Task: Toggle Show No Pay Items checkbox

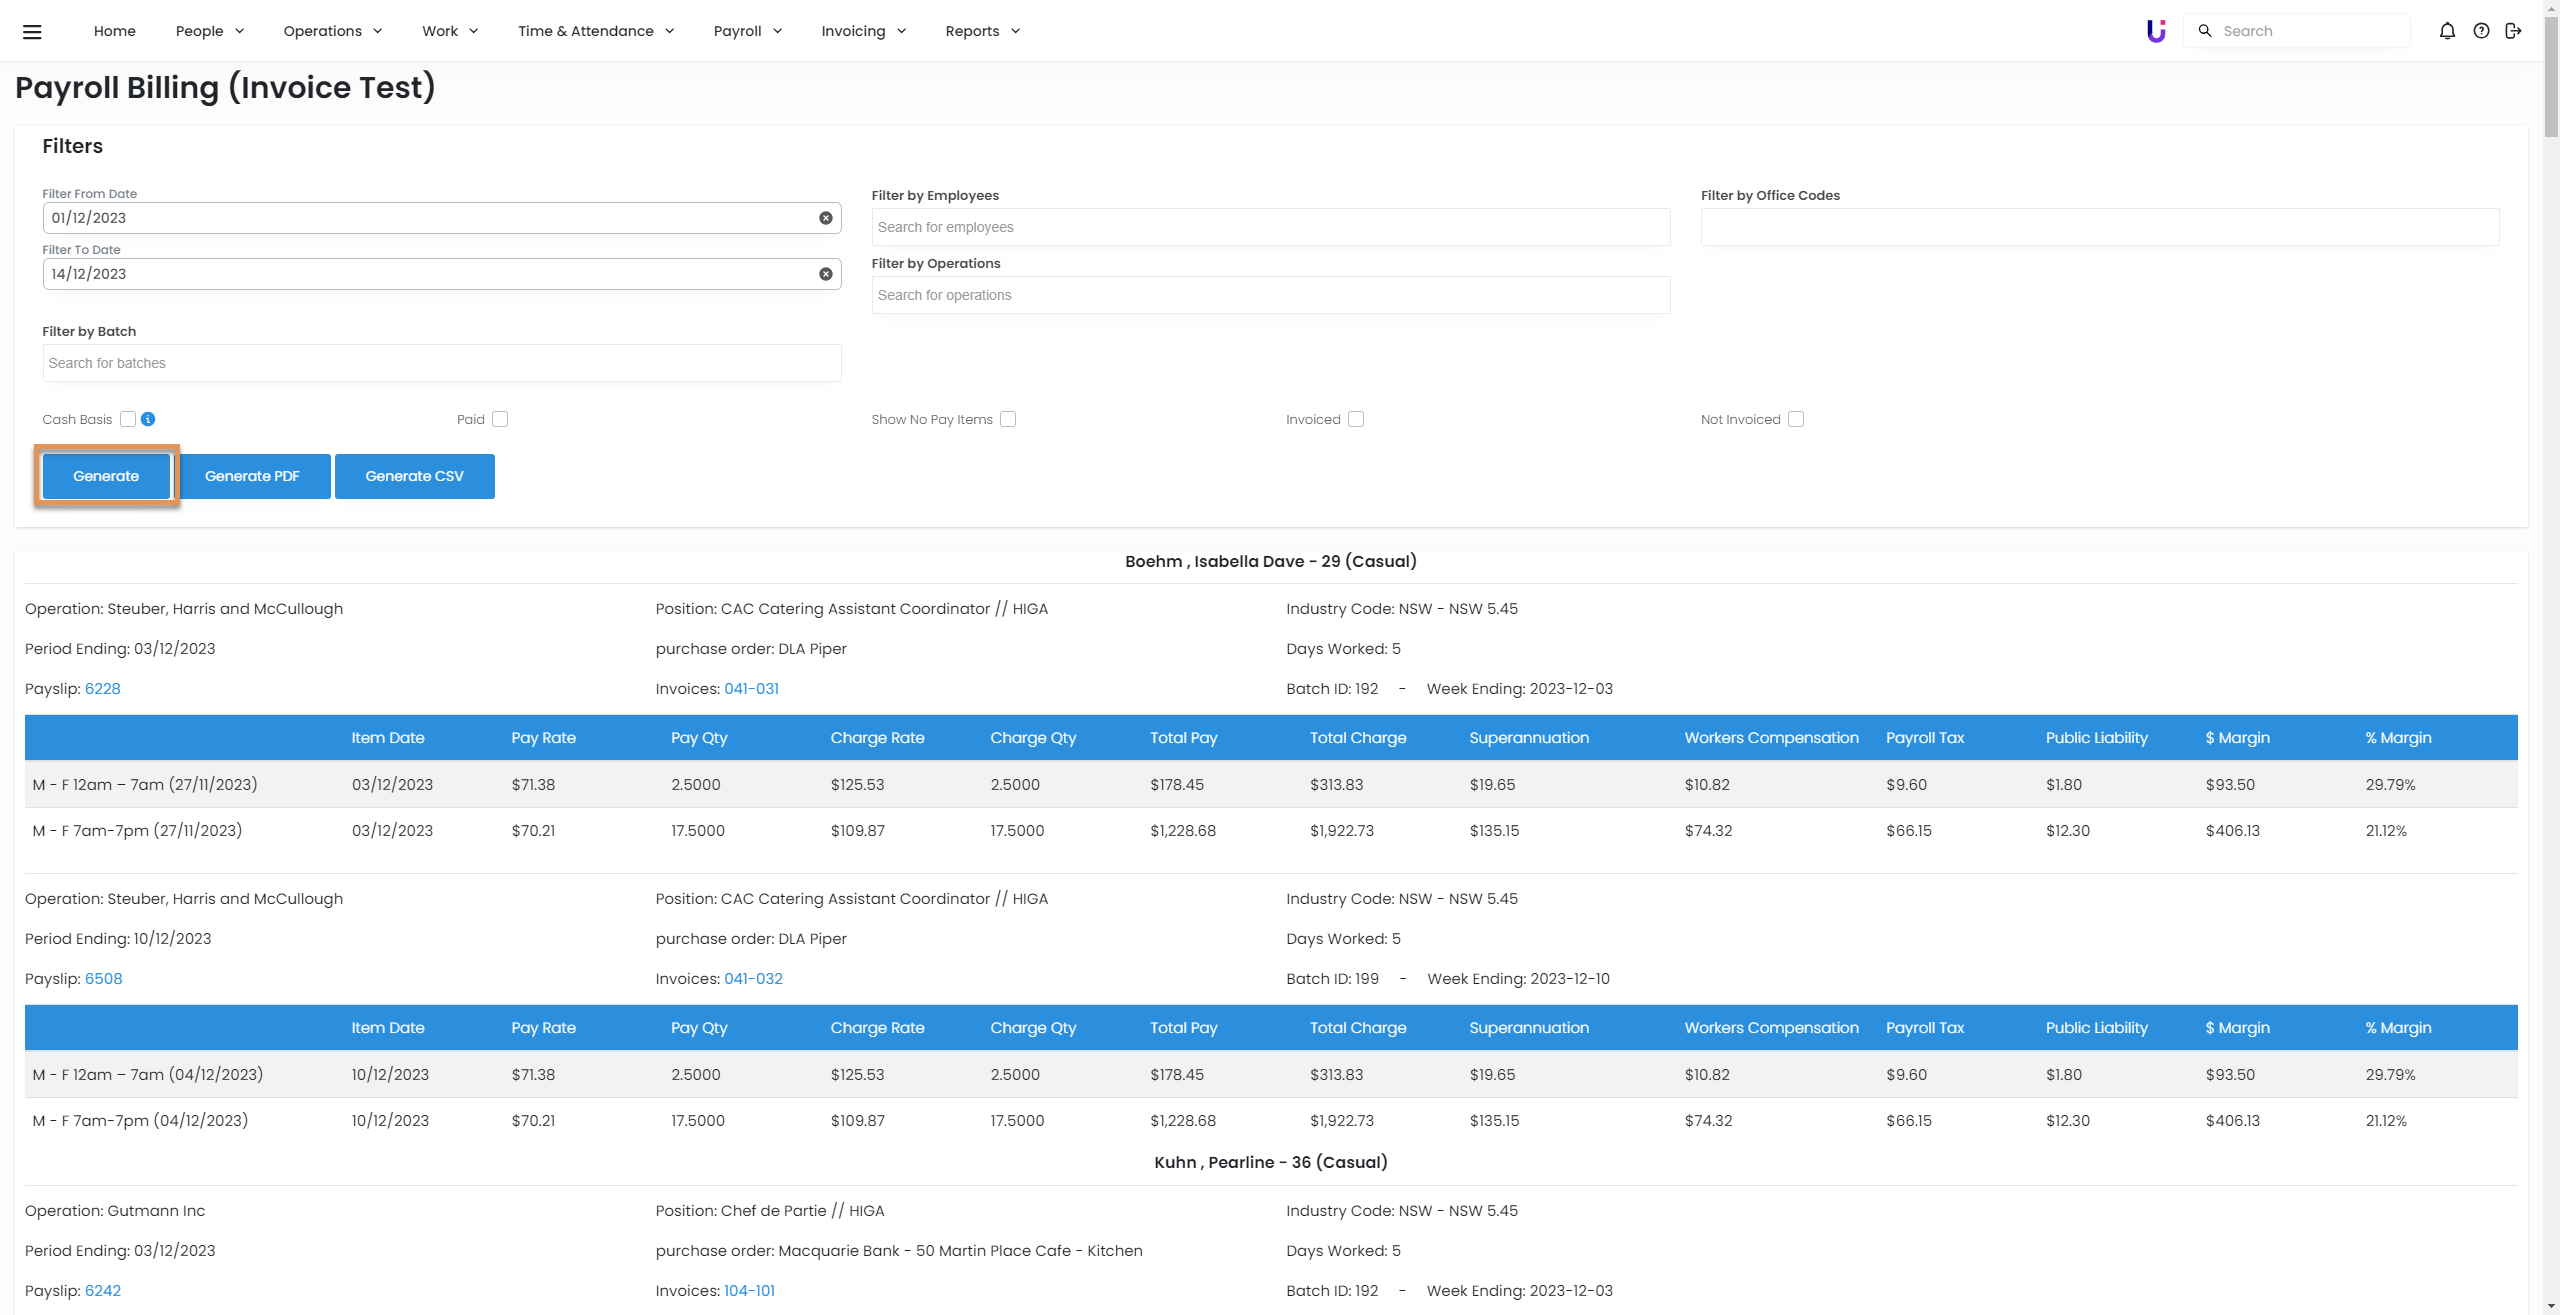Action: pos(1008,419)
